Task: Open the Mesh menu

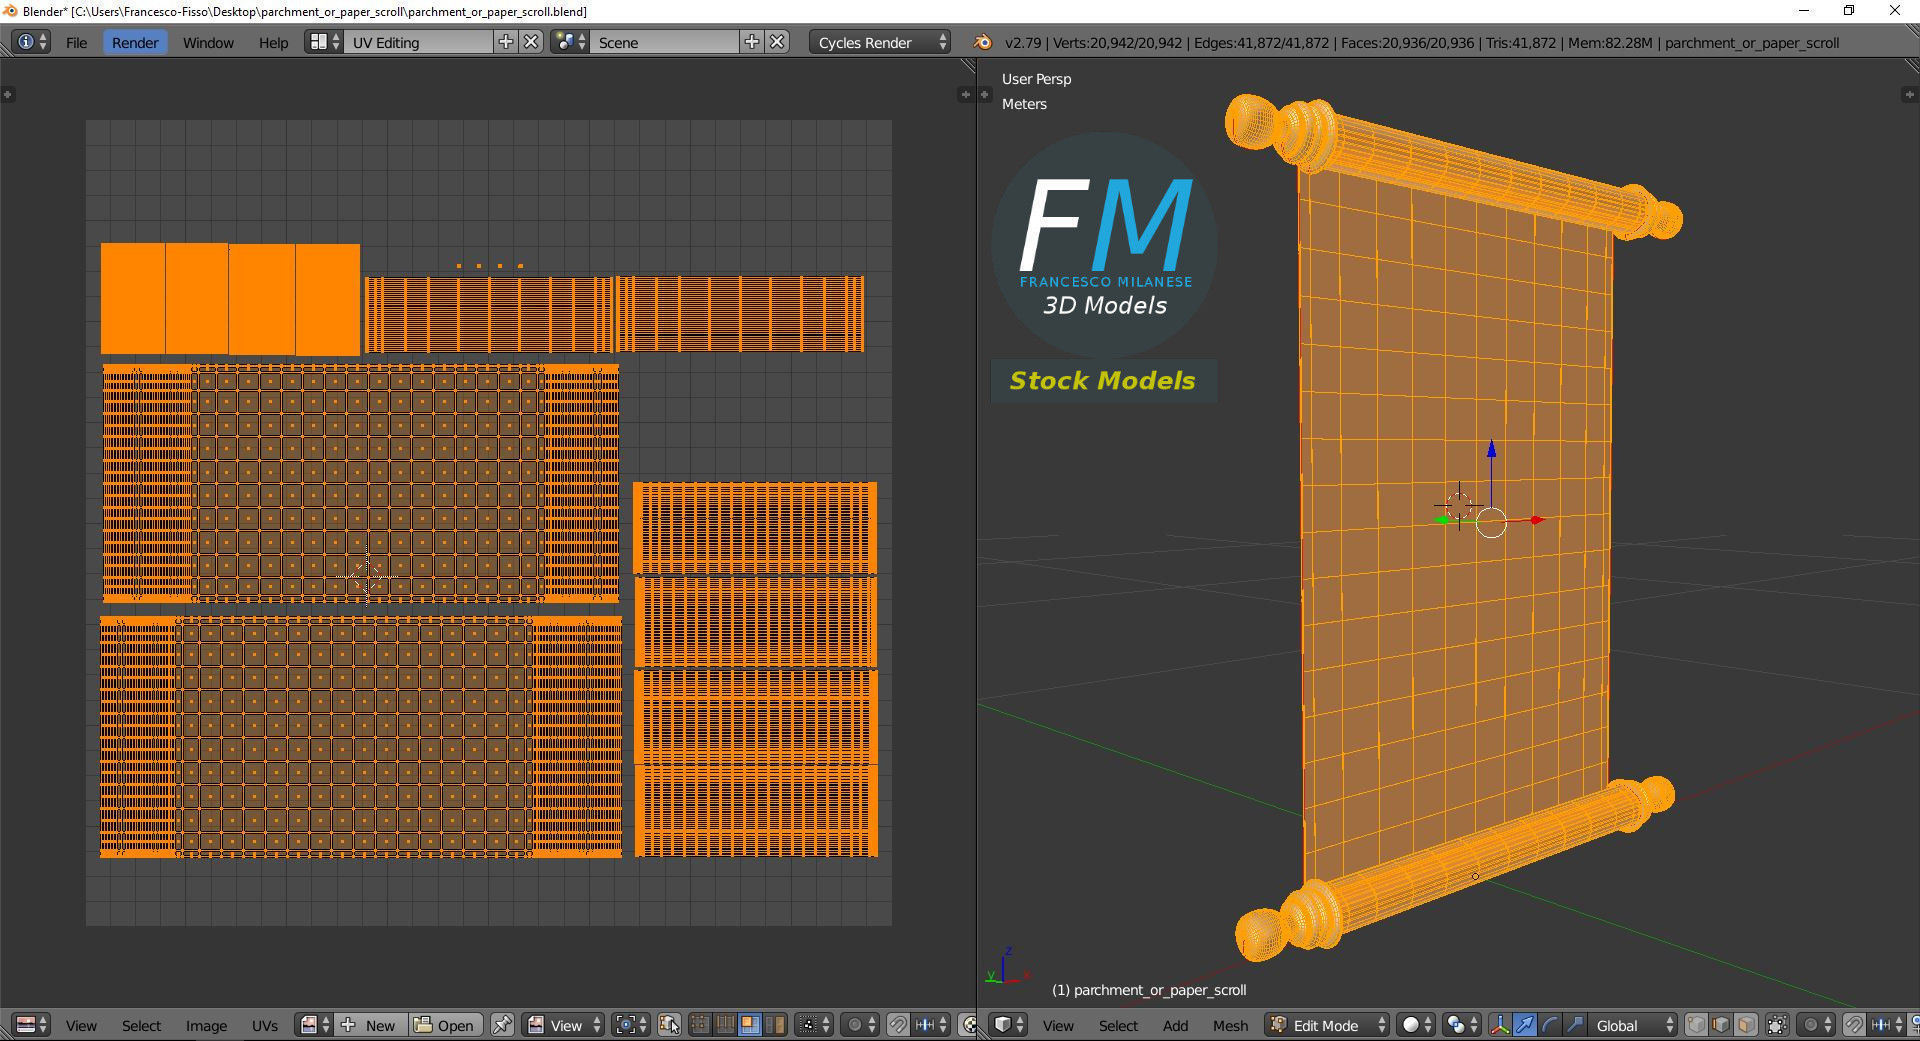Action: [x=1230, y=1025]
